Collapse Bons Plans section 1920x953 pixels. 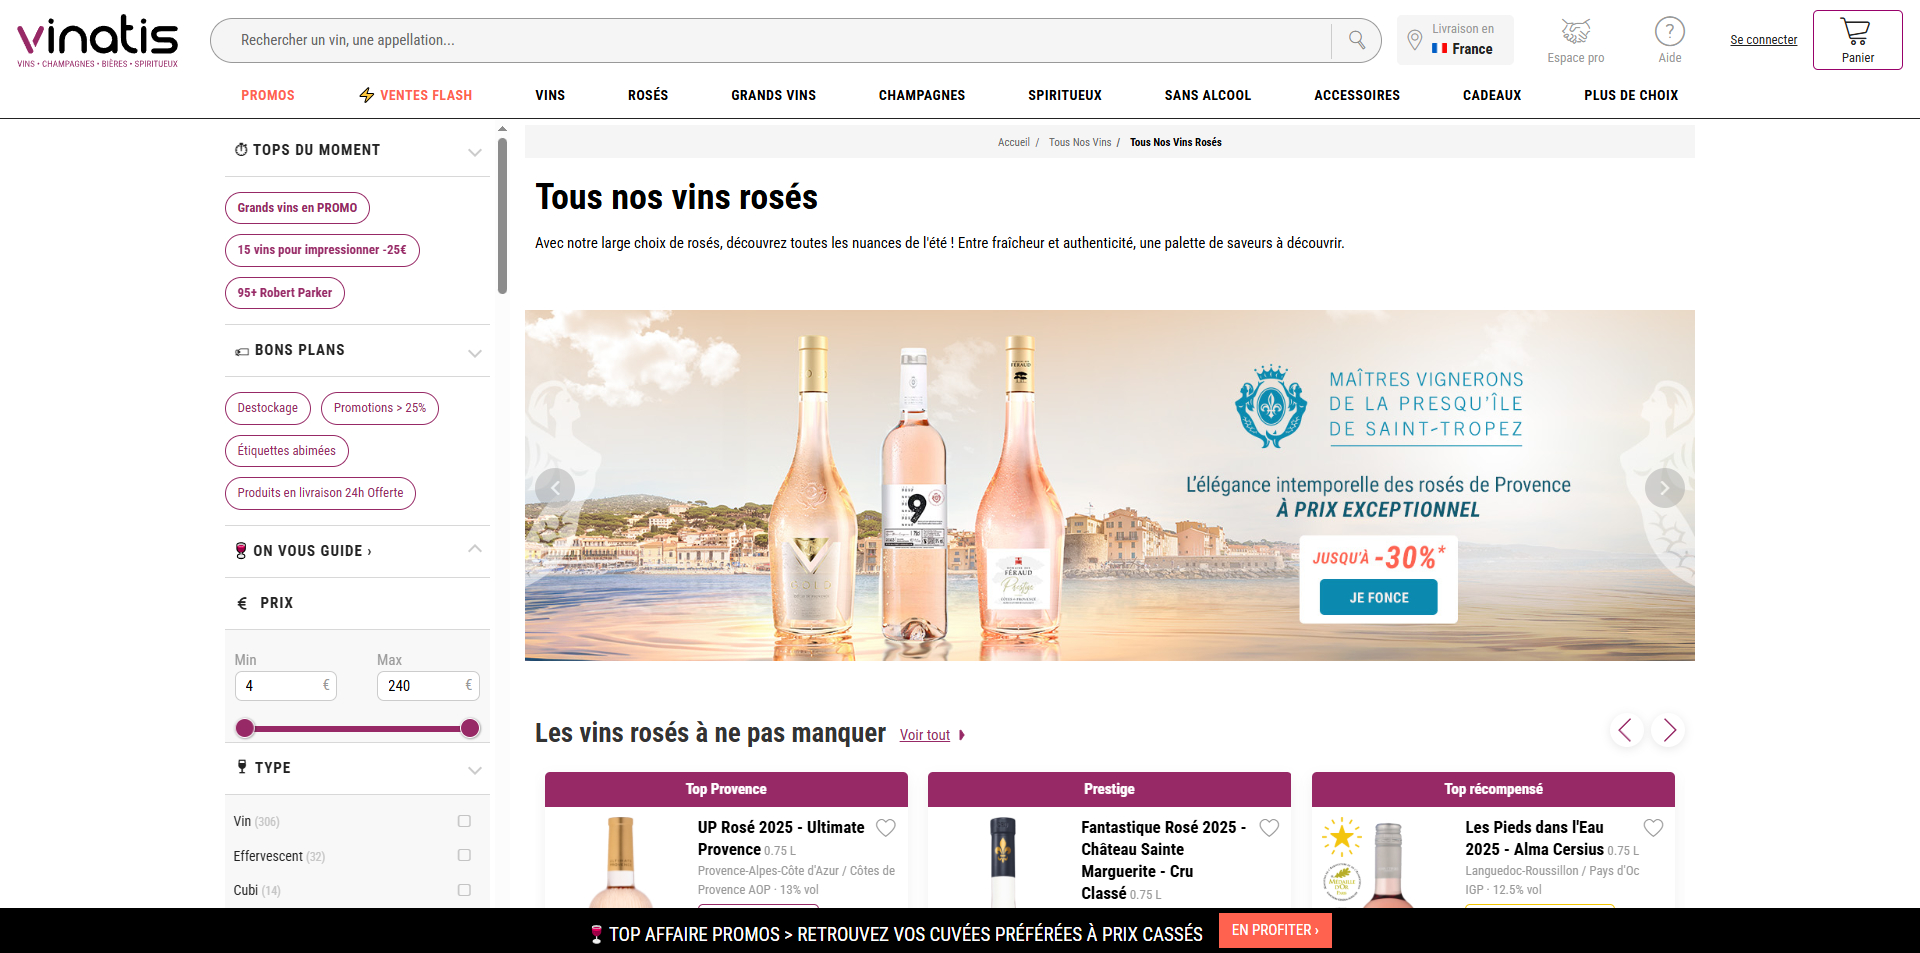475,353
